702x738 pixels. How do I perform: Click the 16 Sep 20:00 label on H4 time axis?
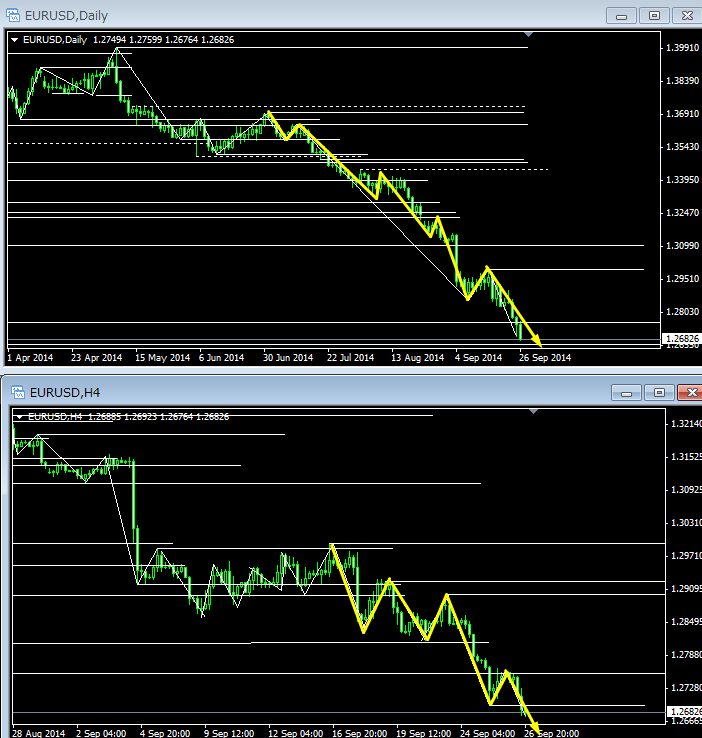tap(363, 733)
